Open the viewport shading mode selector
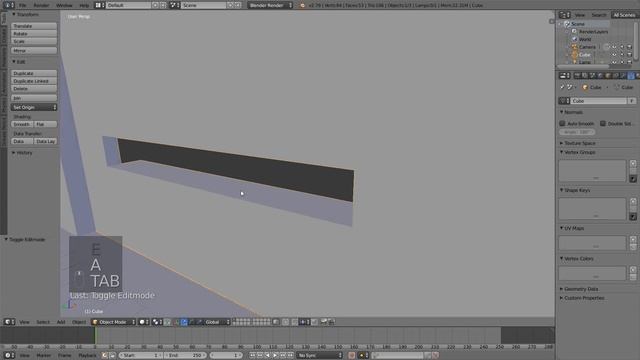640x360 pixels. click(x=144, y=322)
